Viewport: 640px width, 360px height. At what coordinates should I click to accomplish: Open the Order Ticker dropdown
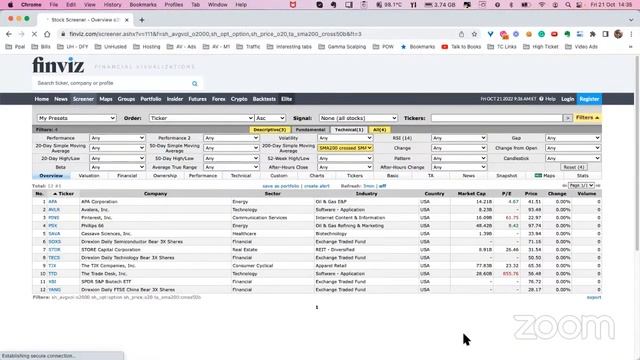(x=201, y=118)
